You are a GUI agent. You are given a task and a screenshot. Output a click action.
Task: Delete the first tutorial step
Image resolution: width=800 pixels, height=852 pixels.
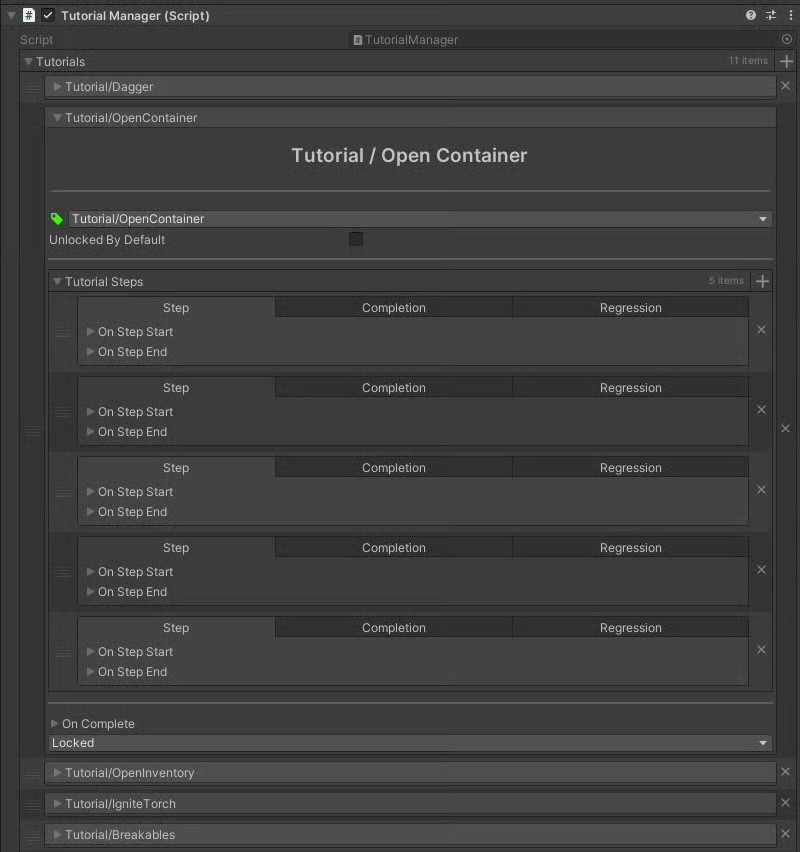click(761, 330)
